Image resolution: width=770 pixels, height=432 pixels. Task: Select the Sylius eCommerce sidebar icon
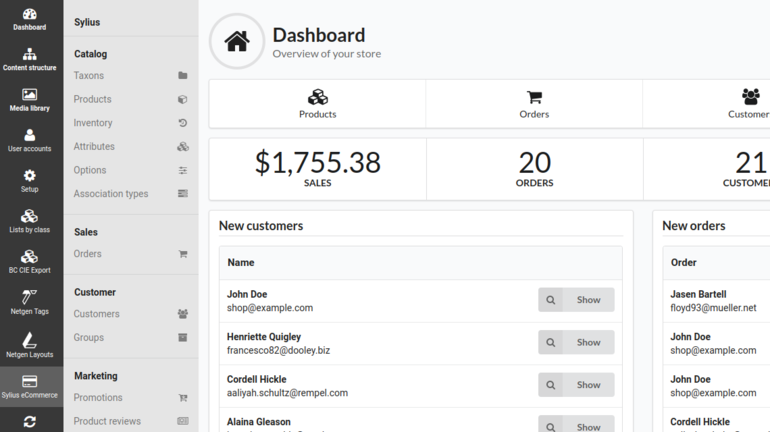[30, 387]
